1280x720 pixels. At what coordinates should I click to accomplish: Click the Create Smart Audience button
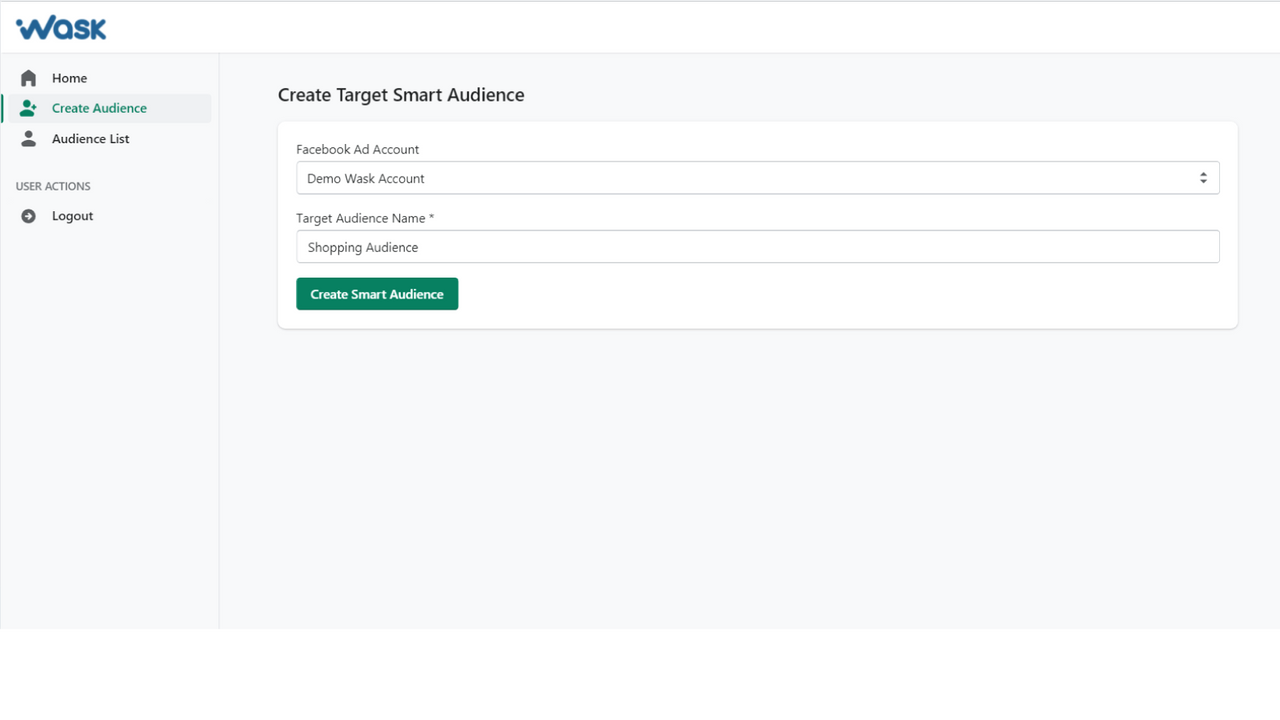[377, 294]
